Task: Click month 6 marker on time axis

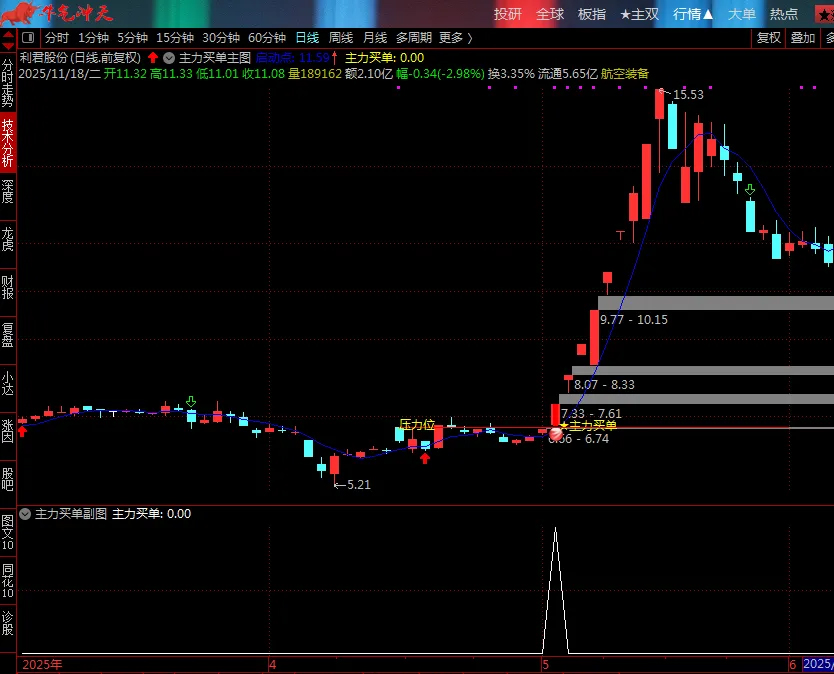Action: pos(793,664)
